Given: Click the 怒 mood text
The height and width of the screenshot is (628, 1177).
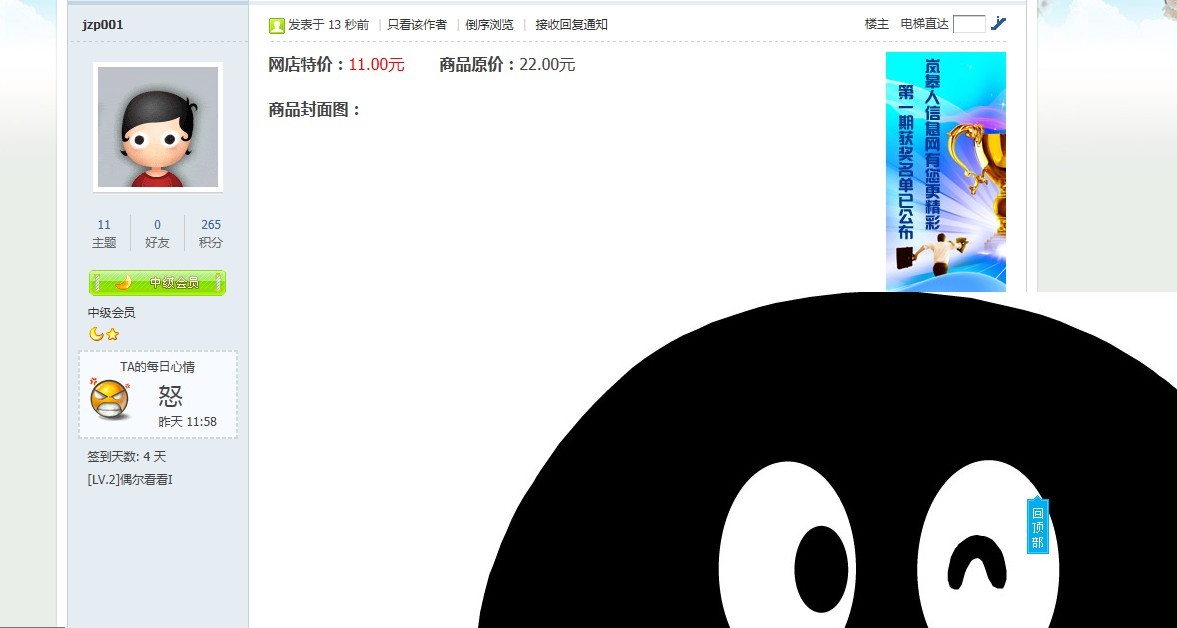Looking at the screenshot, I should coord(171,395).
